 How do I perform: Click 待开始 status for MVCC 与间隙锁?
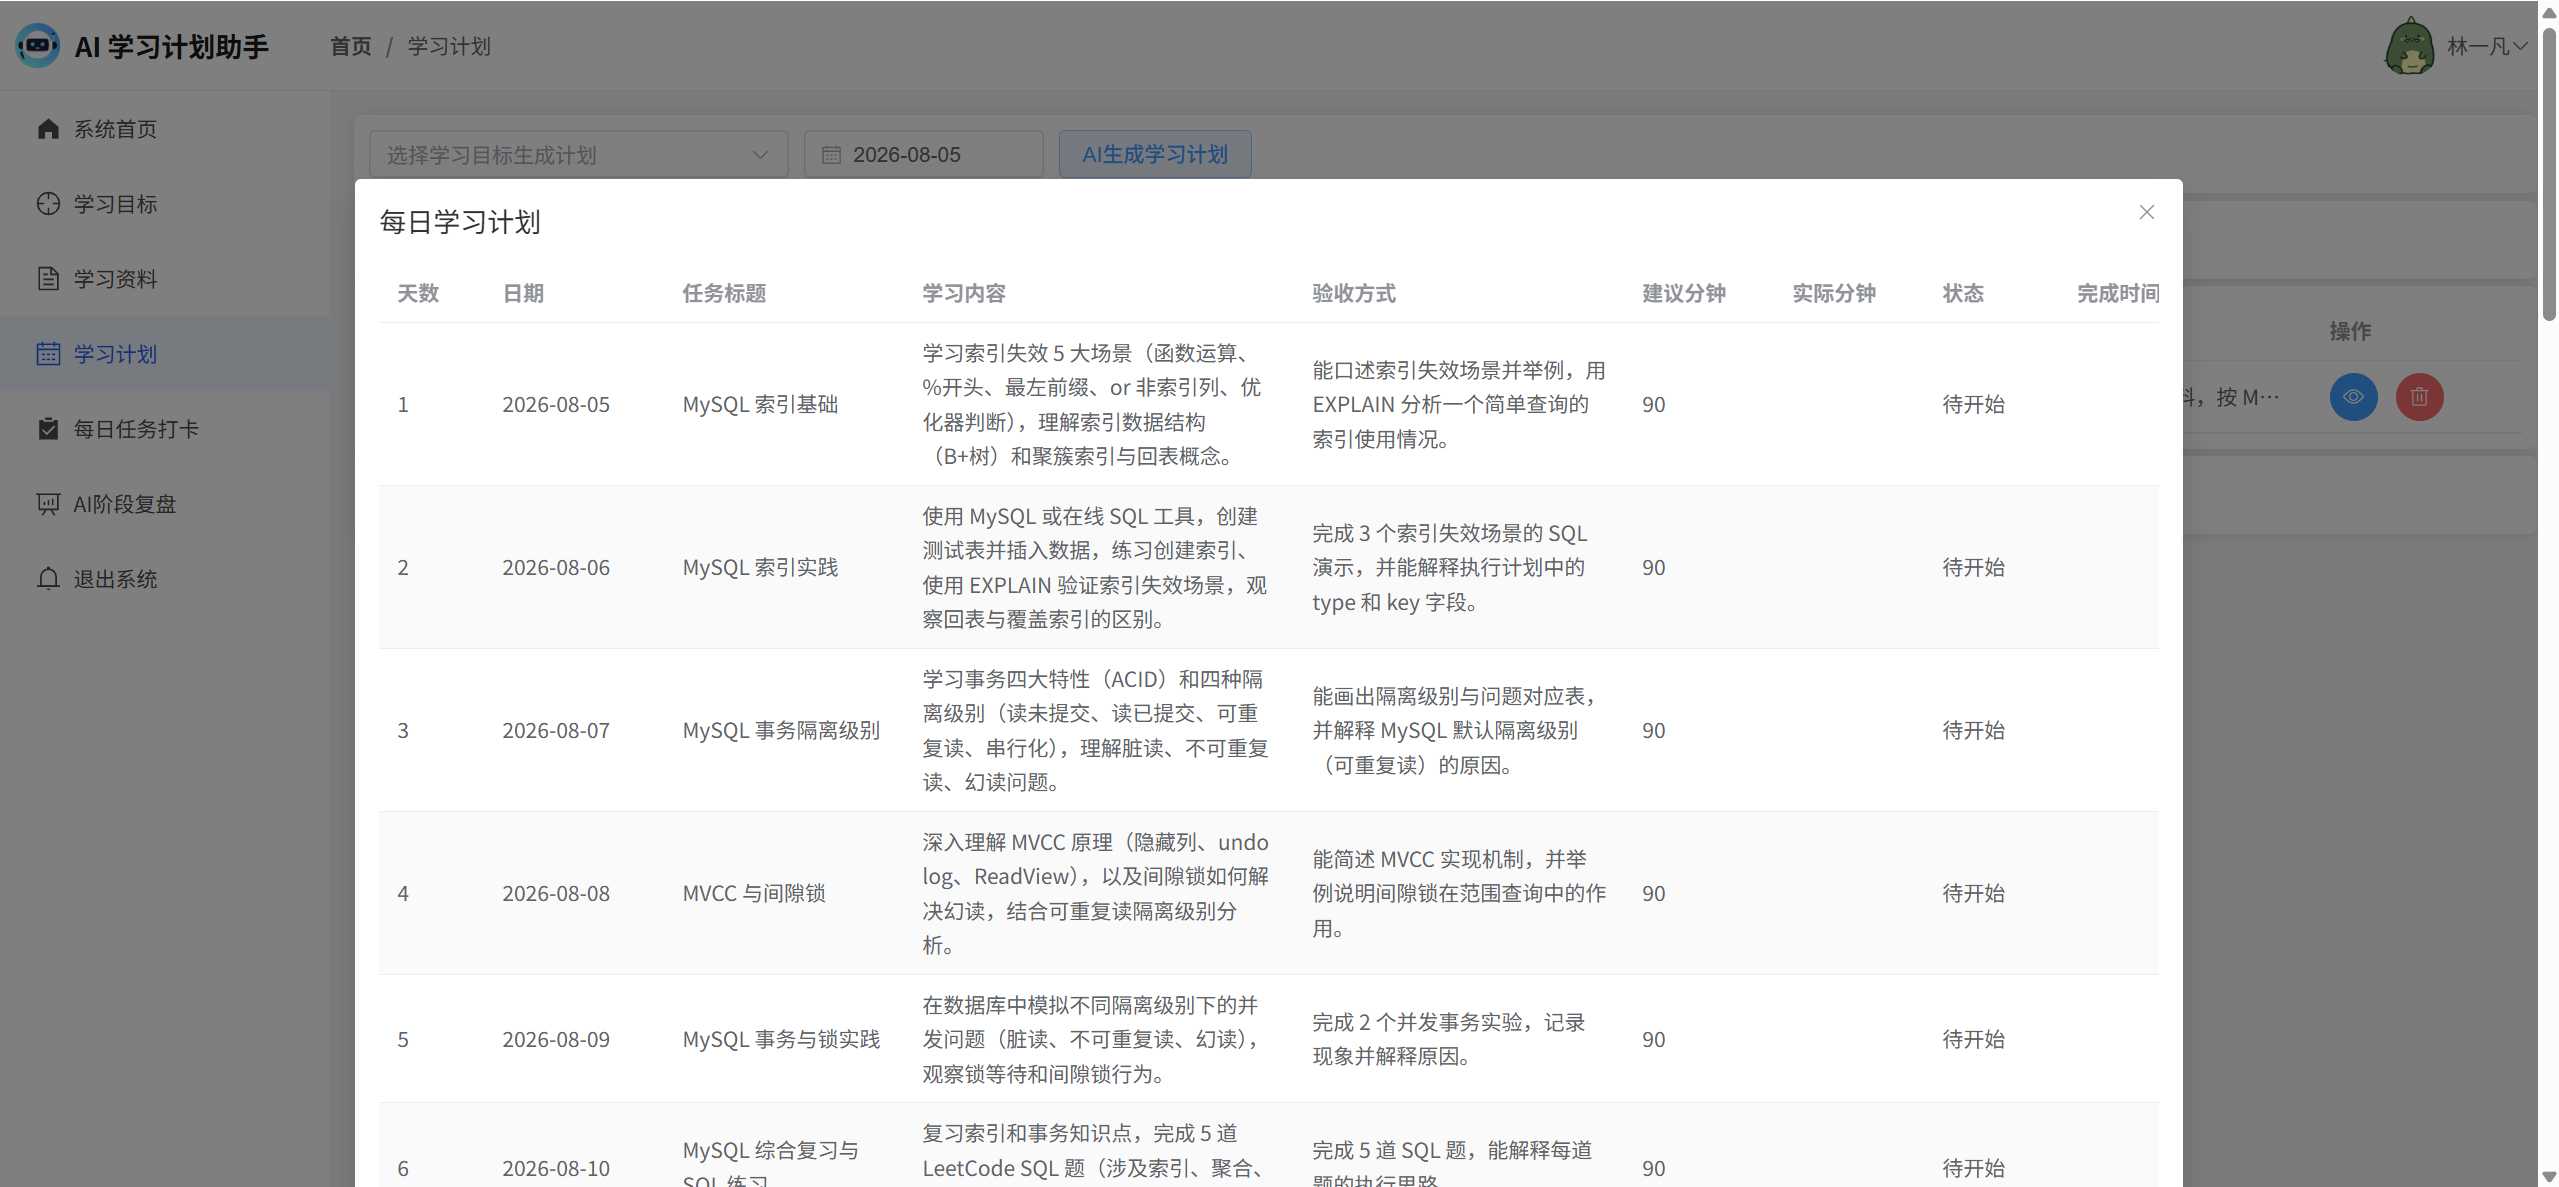[1973, 893]
